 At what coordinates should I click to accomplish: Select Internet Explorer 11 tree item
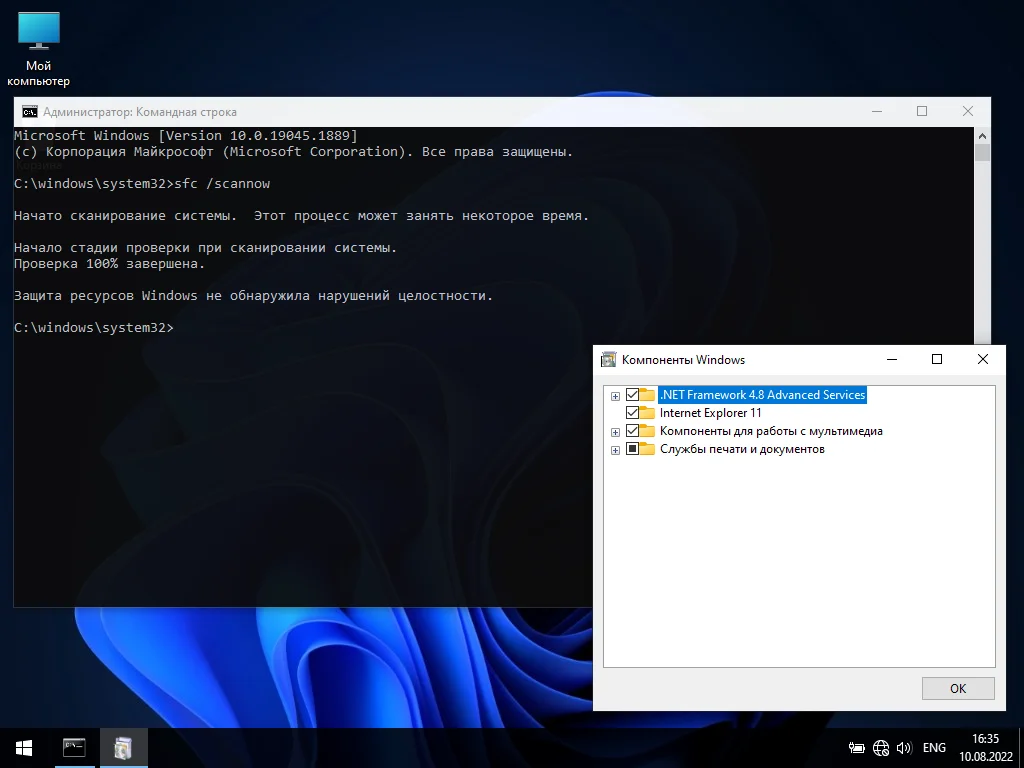(710, 413)
